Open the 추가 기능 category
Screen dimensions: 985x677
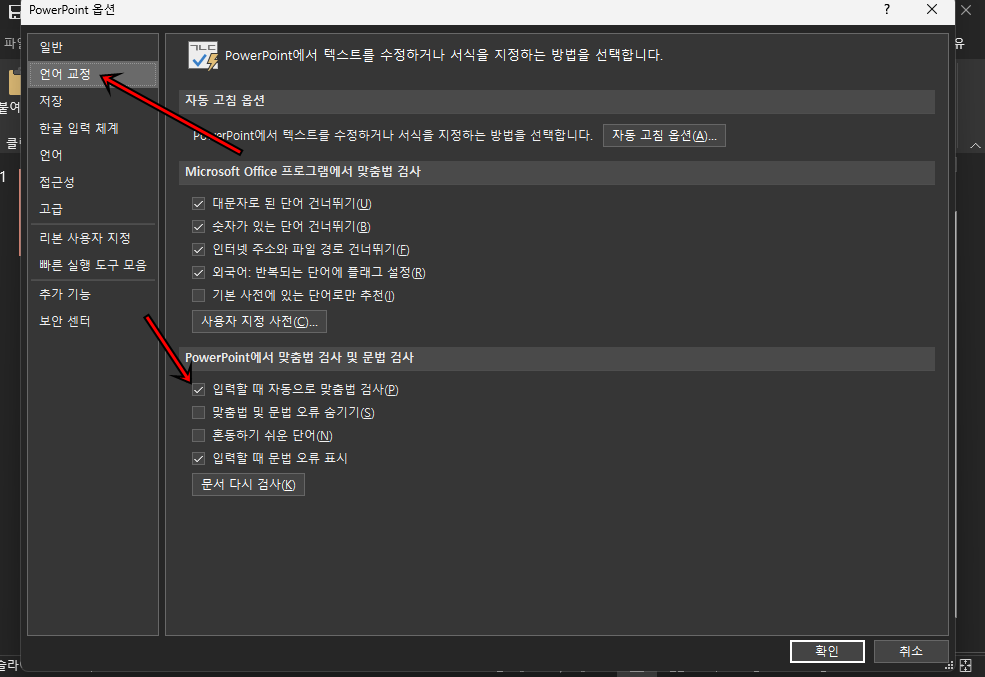[x=92, y=294]
